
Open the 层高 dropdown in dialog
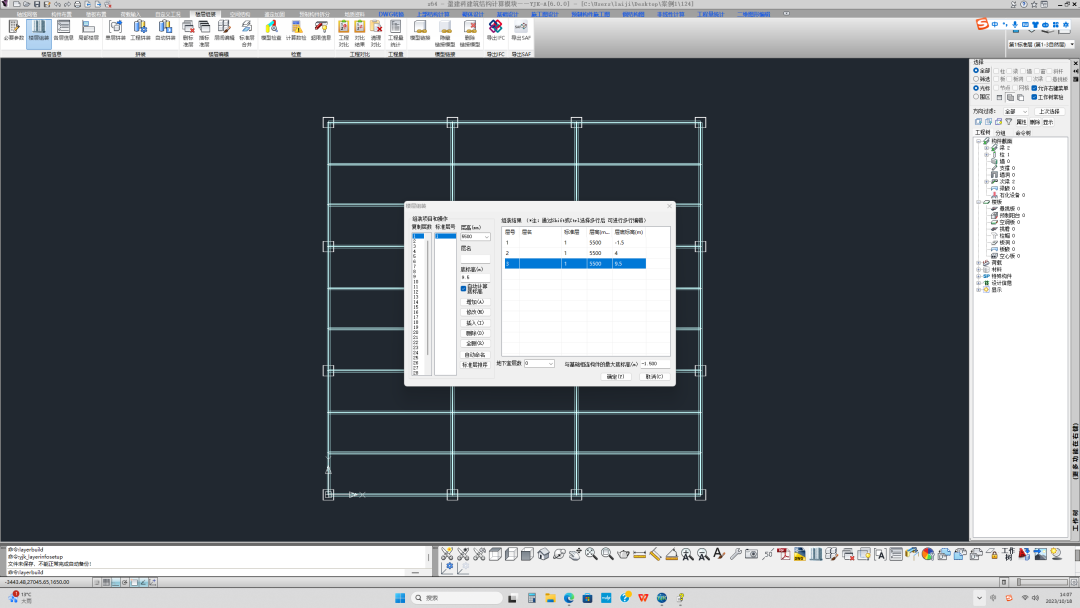pos(486,236)
